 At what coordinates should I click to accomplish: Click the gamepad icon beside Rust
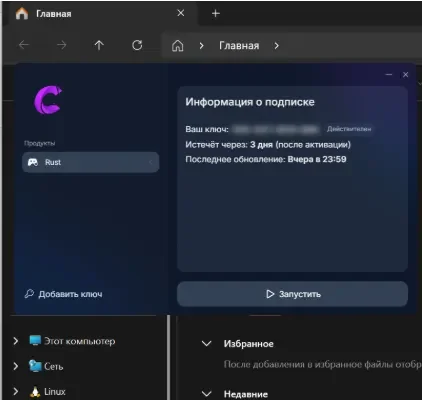[x=33, y=162]
